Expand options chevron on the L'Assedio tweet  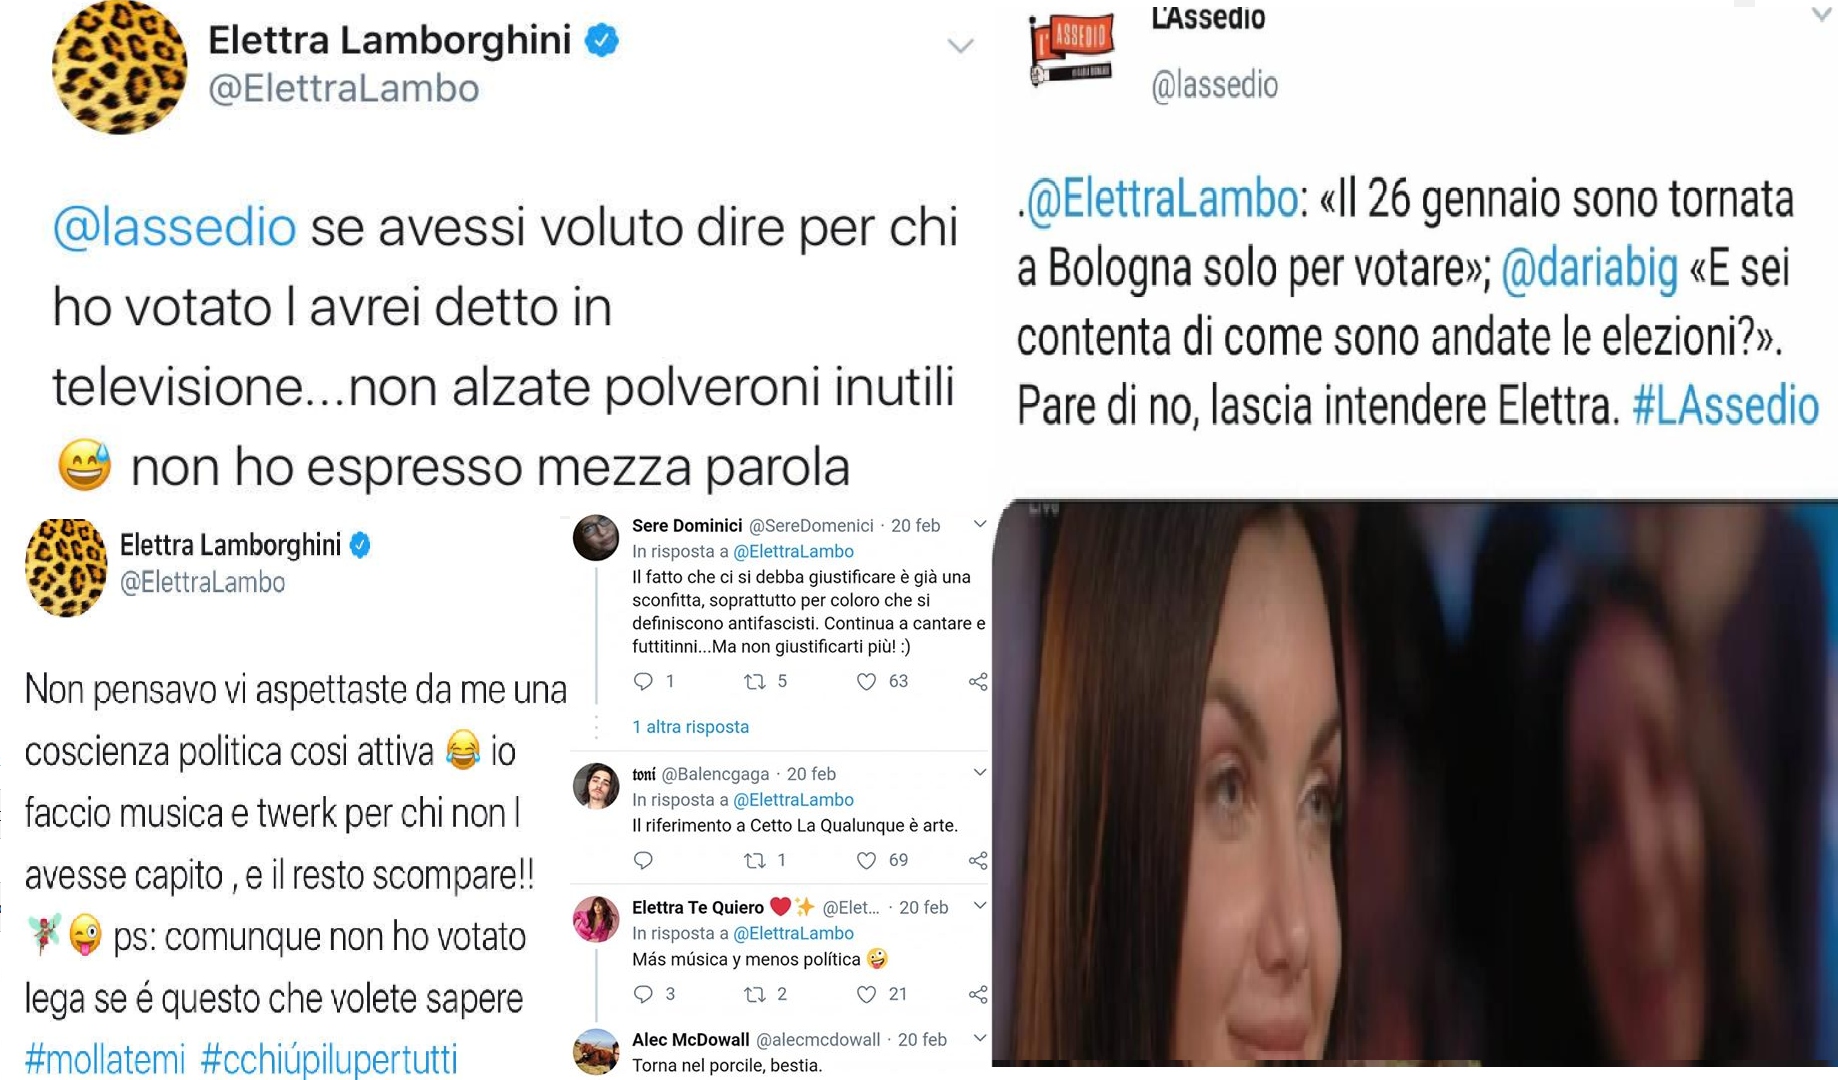tap(1822, 15)
